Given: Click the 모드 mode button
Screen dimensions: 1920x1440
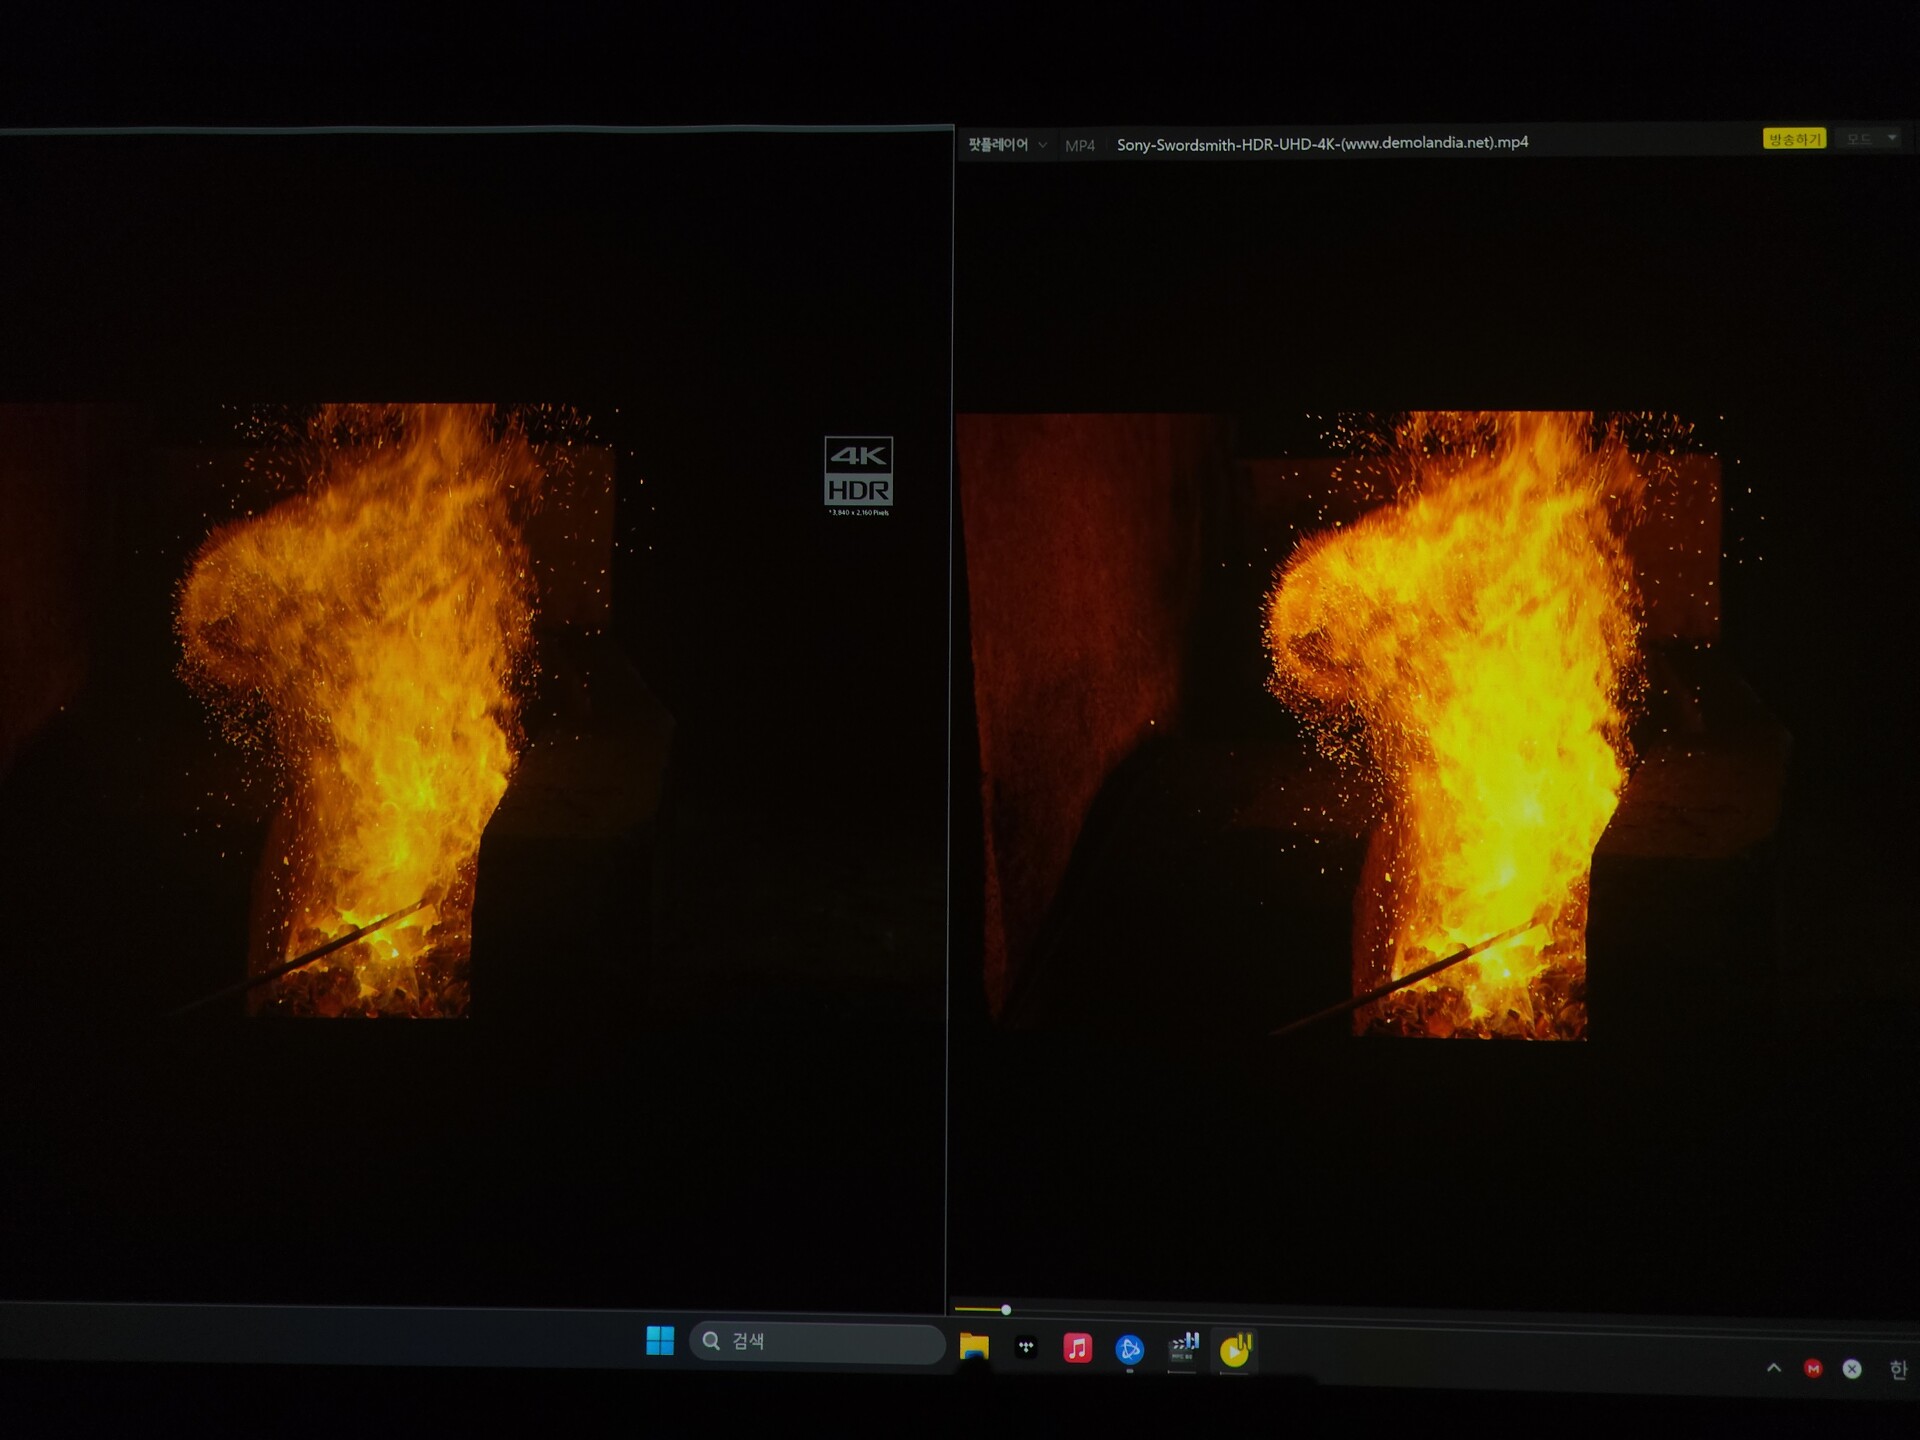Looking at the screenshot, I should tap(1858, 139).
